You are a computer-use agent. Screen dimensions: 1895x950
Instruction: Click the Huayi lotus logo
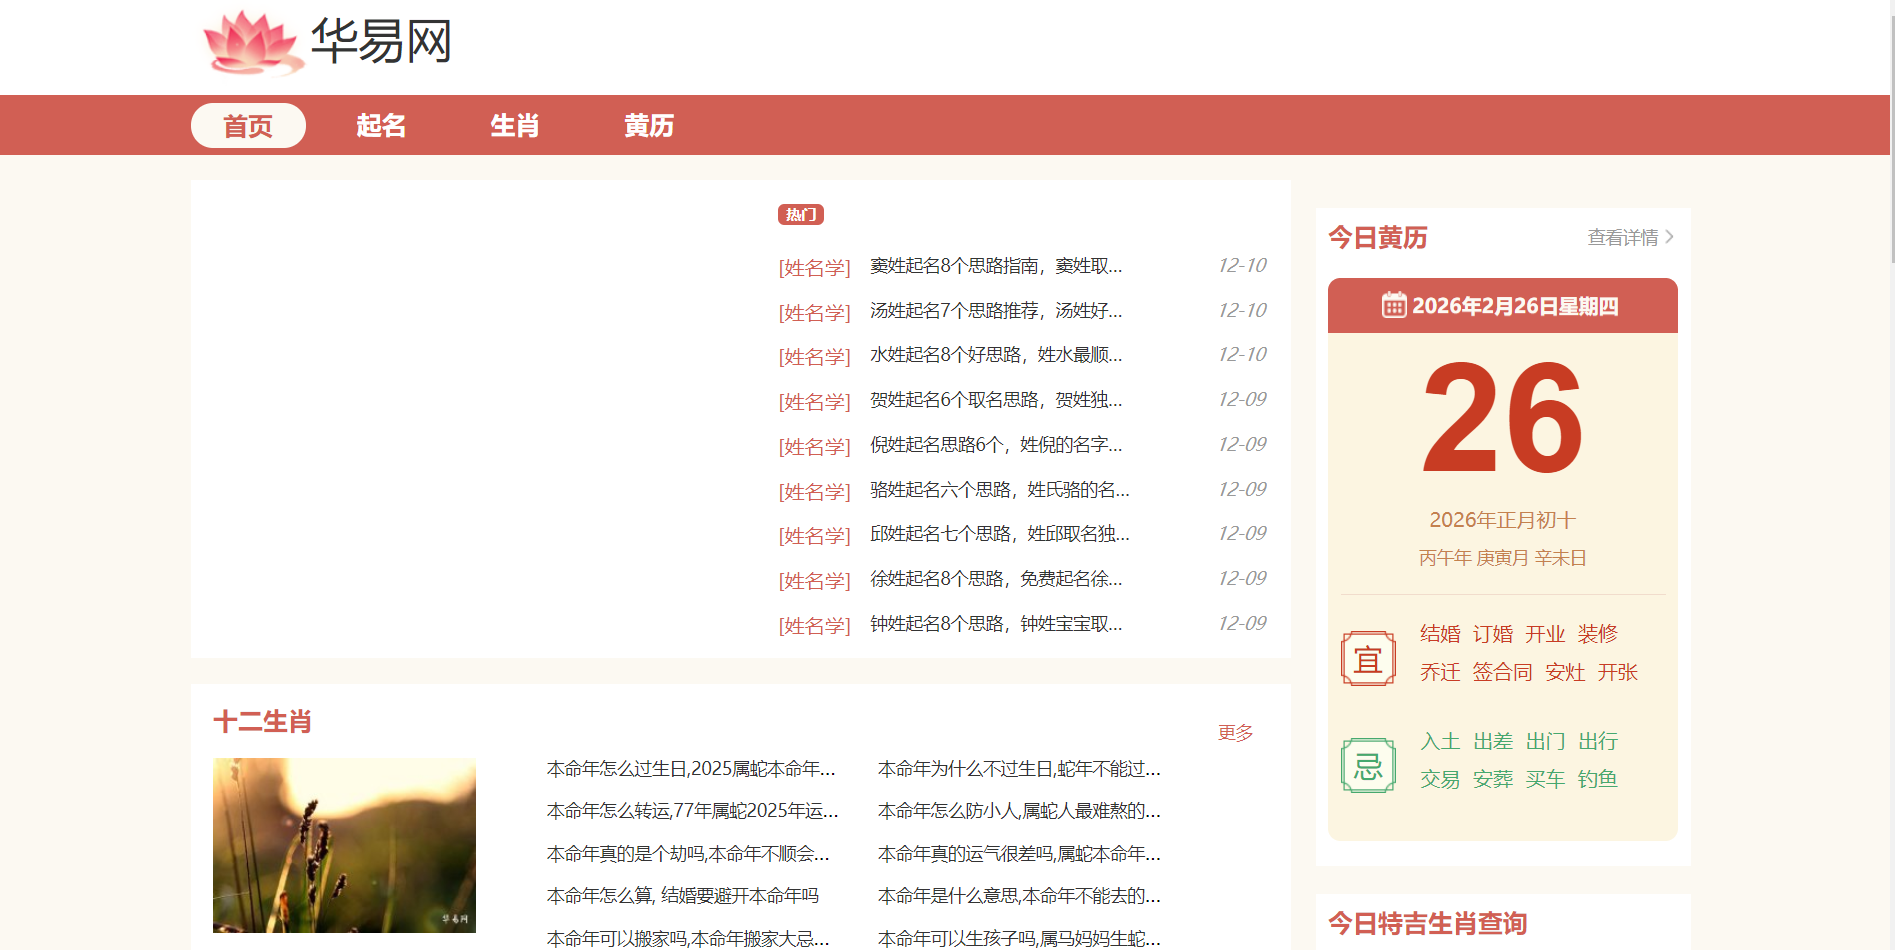tap(253, 43)
